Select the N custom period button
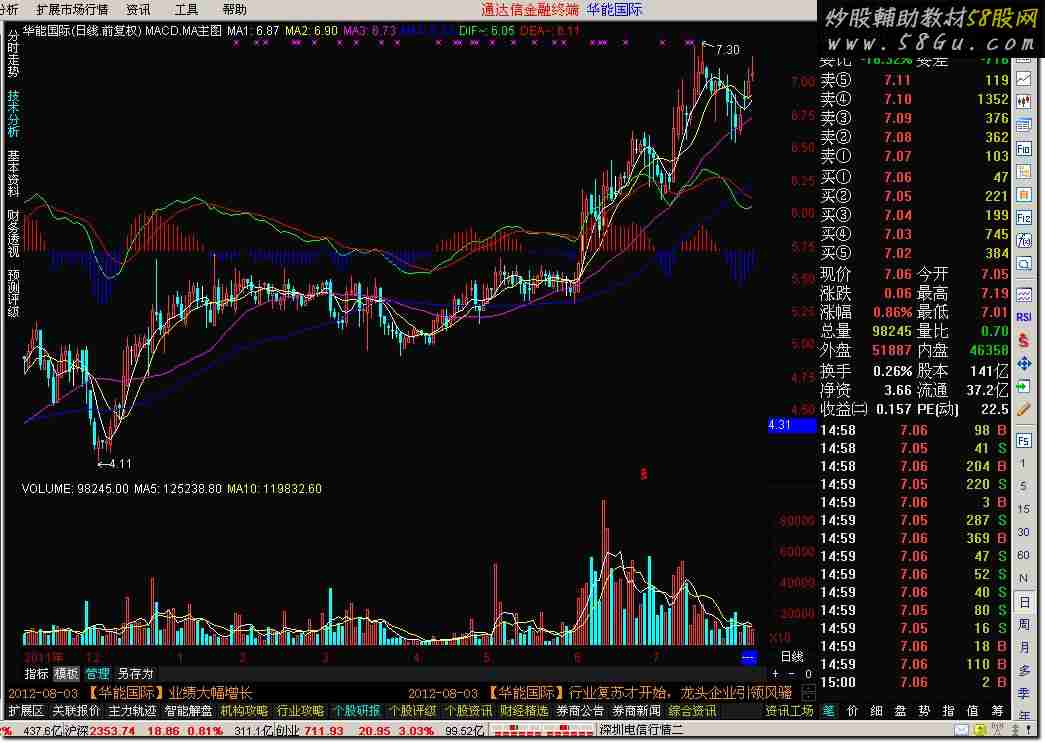1045x743 pixels. (1023, 578)
